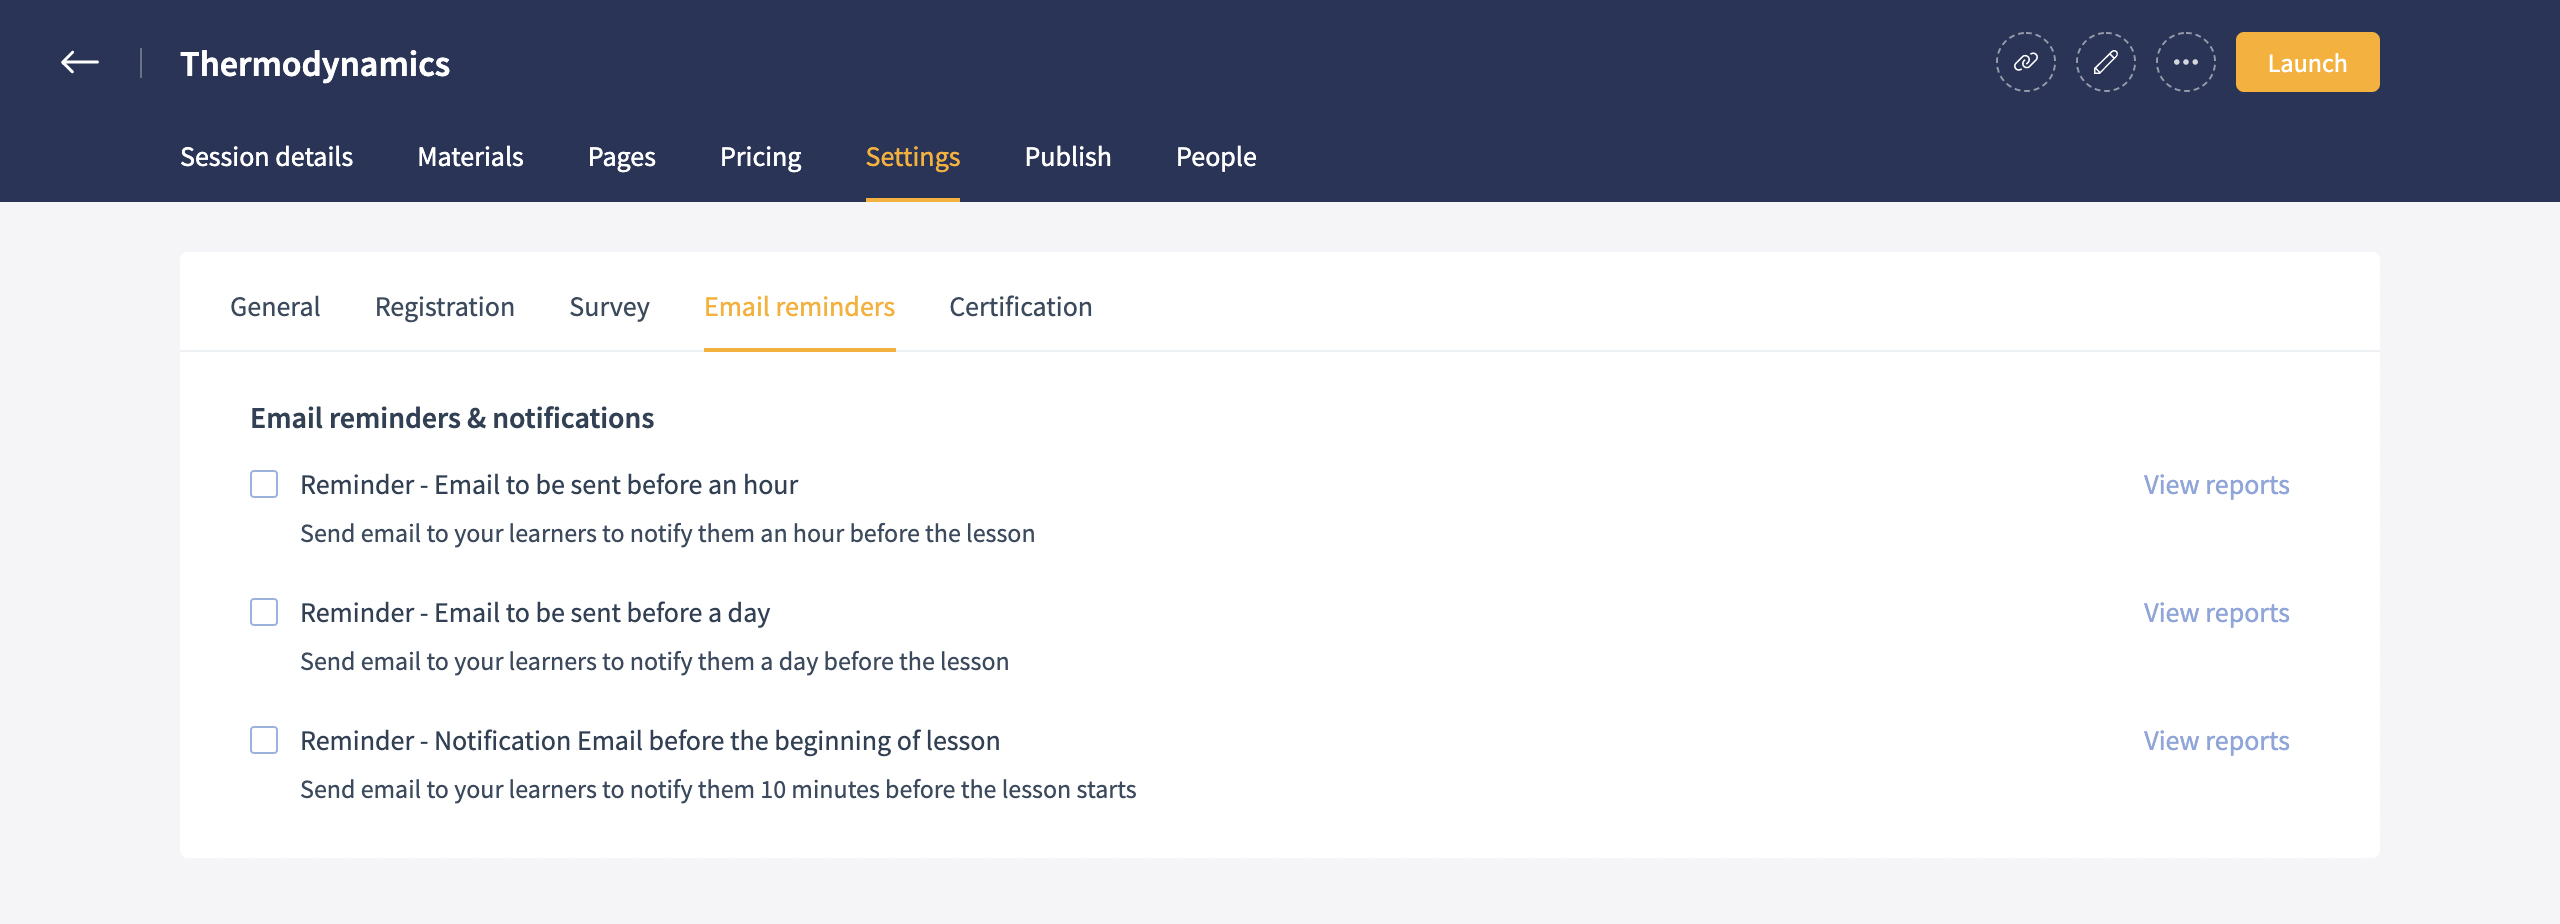This screenshot has width=2560, height=924.
Task: Open the Registration settings sub-tab
Action: [444, 307]
